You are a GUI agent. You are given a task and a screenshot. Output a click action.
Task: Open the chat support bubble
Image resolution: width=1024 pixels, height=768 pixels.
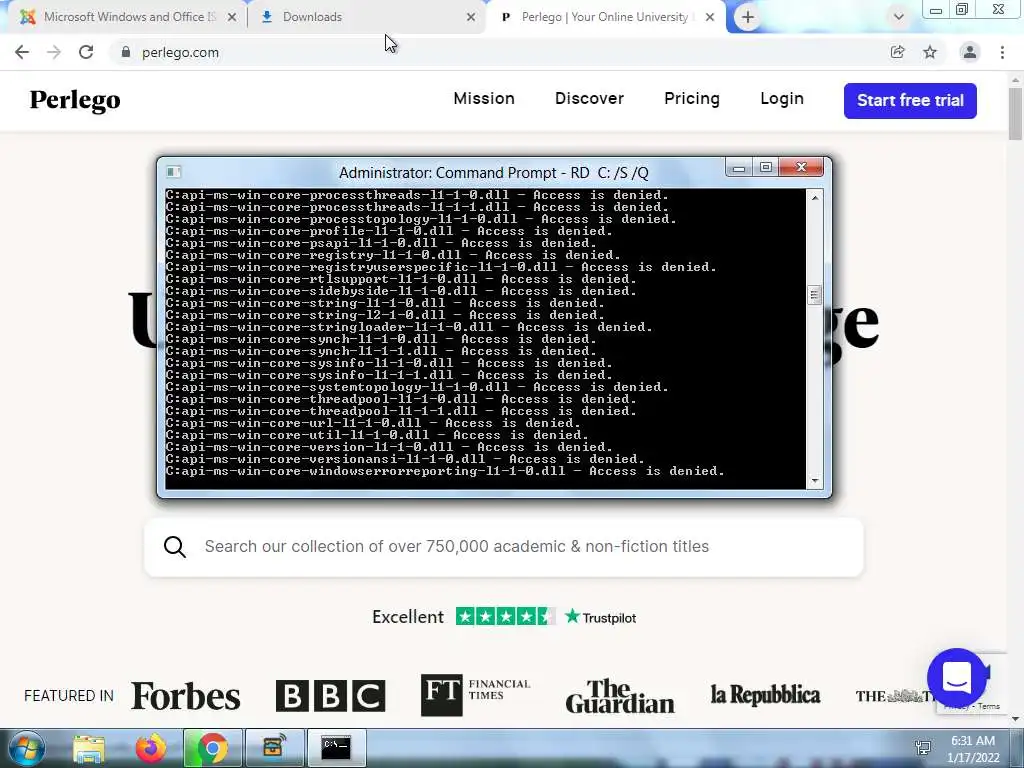957,678
